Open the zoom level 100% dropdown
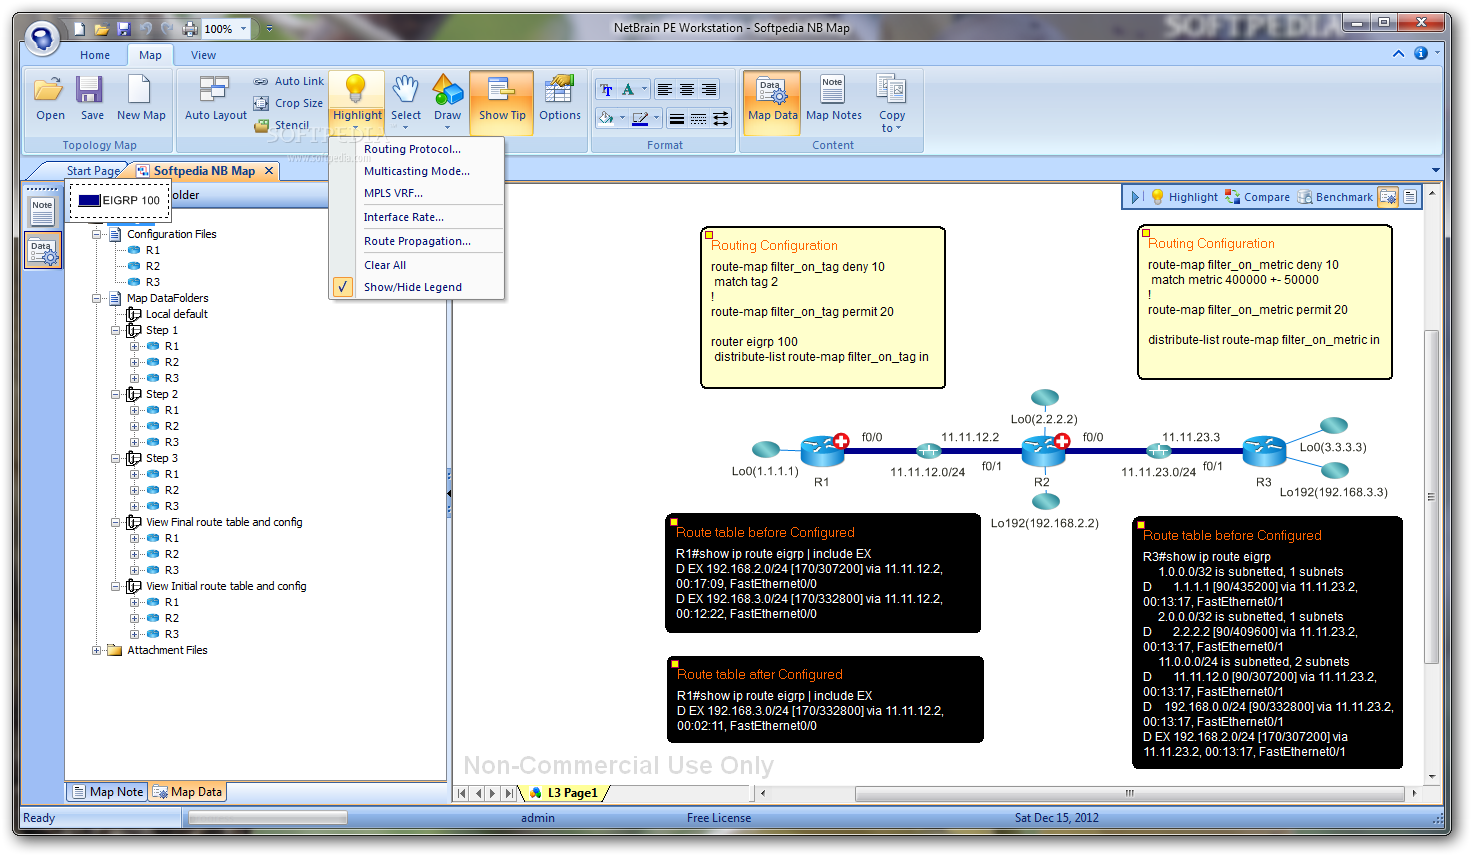This screenshot has width=1472, height=856. pyautogui.click(x=243, y=29)
